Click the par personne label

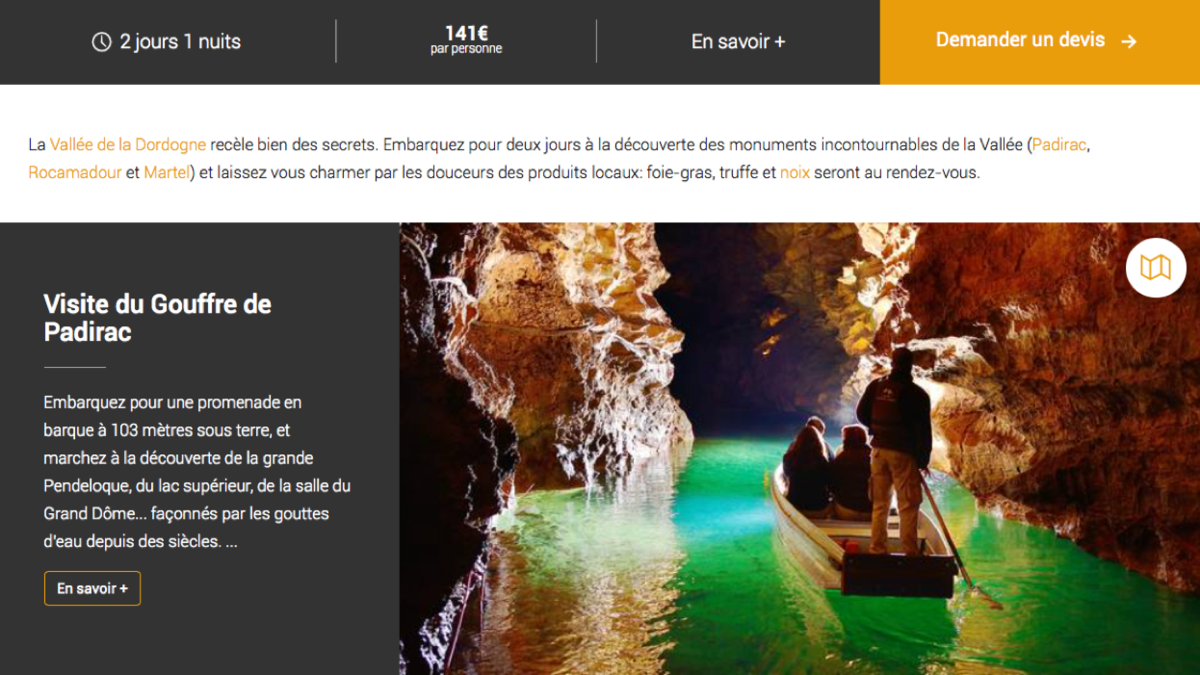pos(466,49)
